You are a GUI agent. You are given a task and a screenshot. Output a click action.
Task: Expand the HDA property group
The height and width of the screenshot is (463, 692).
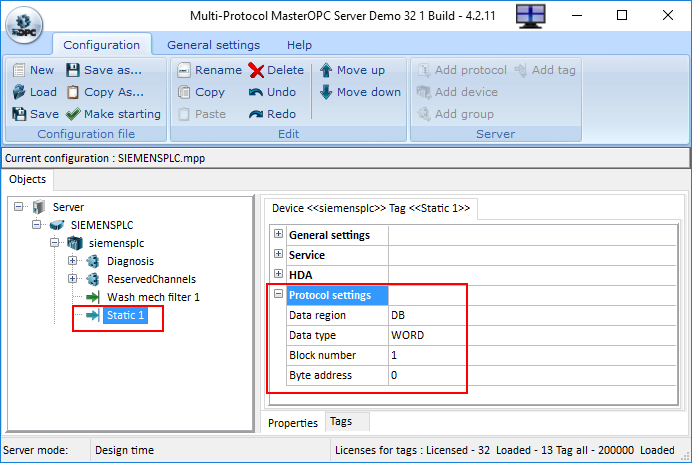[x=278, y=274]
